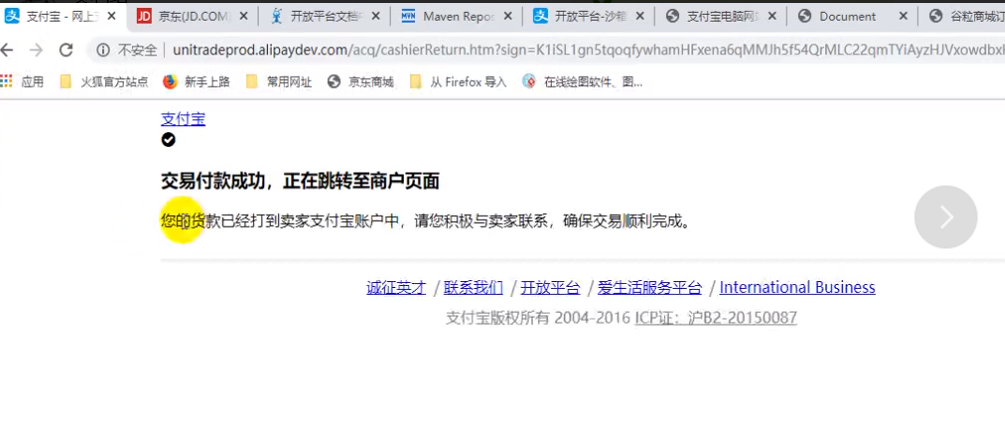Close the 开放平台文档 tab
This screenshot has width=1005, height=428.
(376, 16)
